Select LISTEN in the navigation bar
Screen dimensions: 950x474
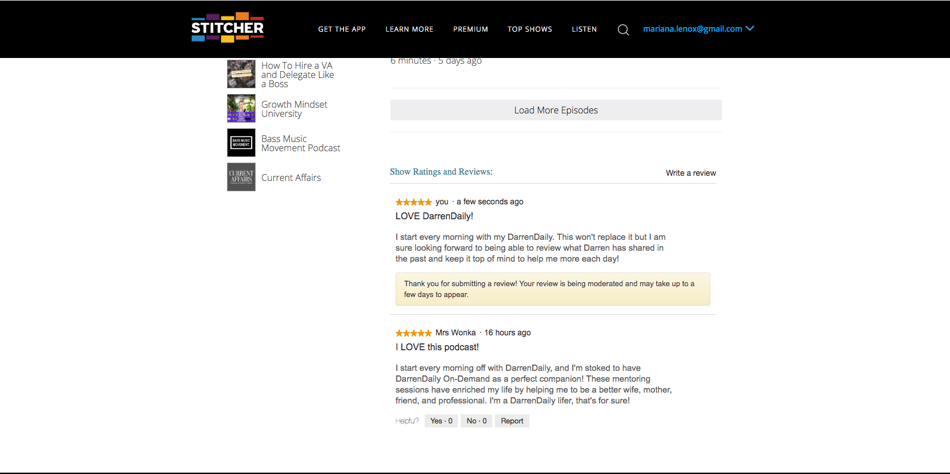click(x=584, y=29)
